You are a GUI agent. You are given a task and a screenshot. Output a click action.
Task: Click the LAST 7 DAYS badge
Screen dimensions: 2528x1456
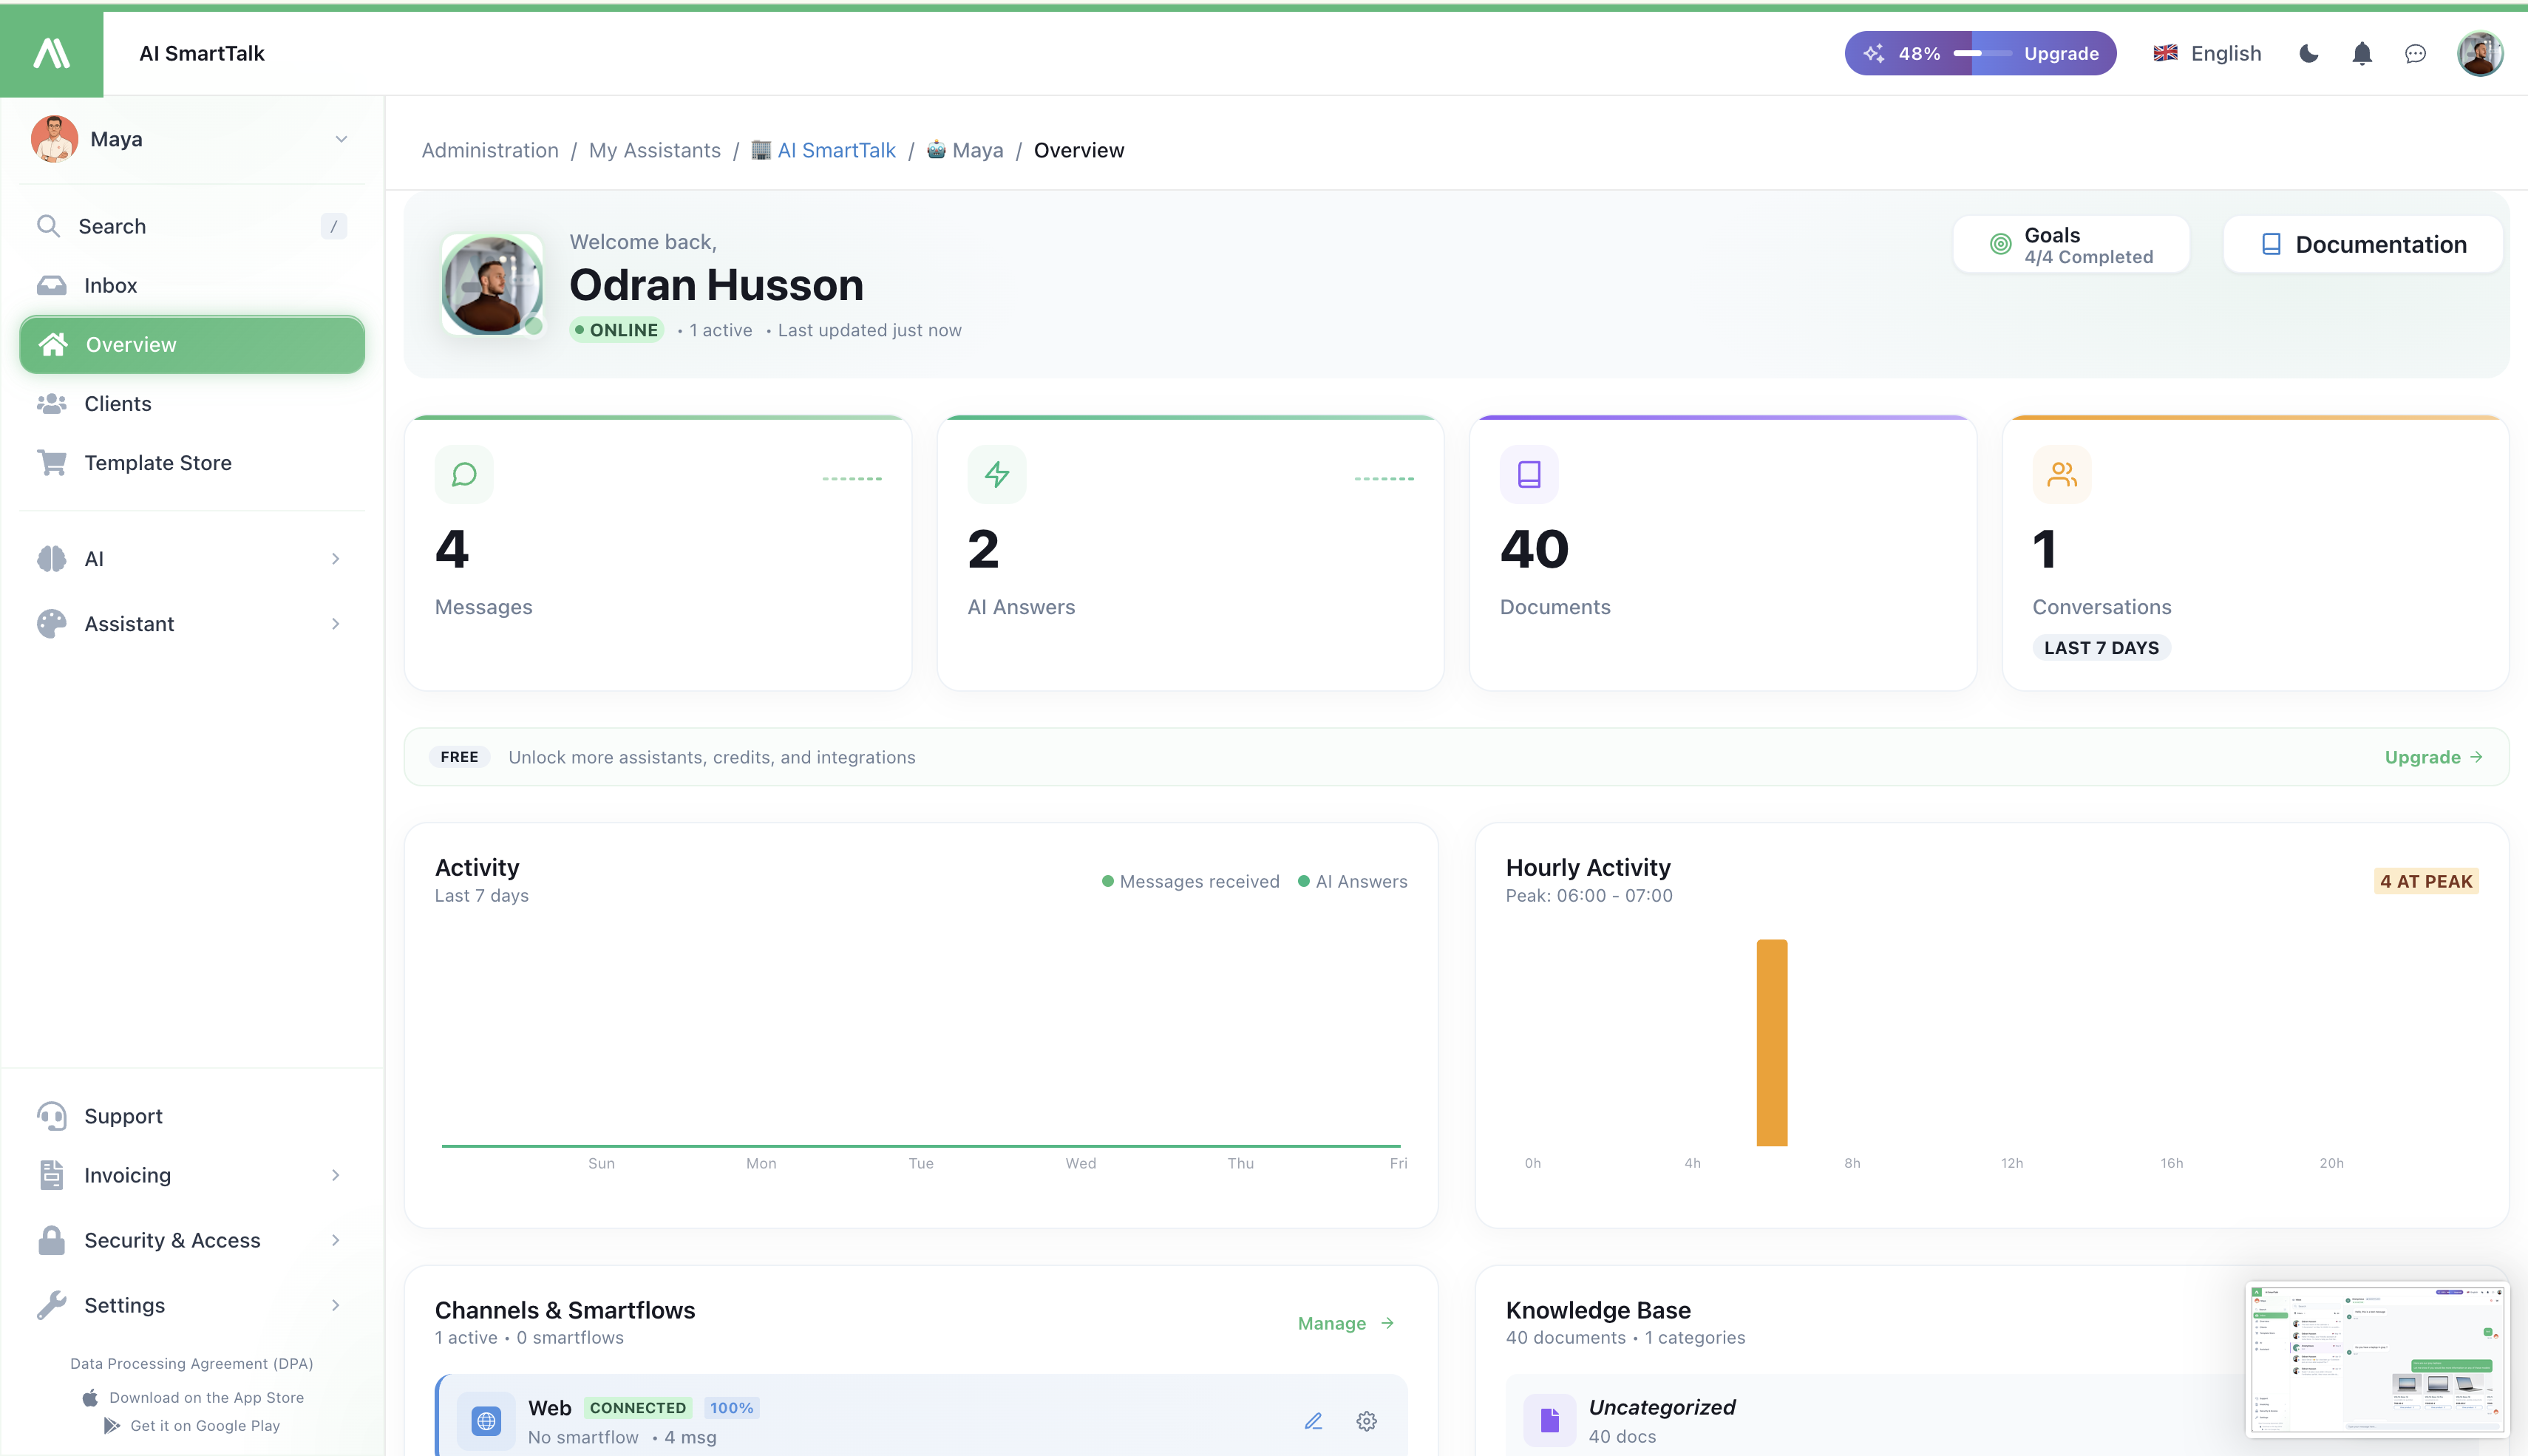(x=2101, y=648)
